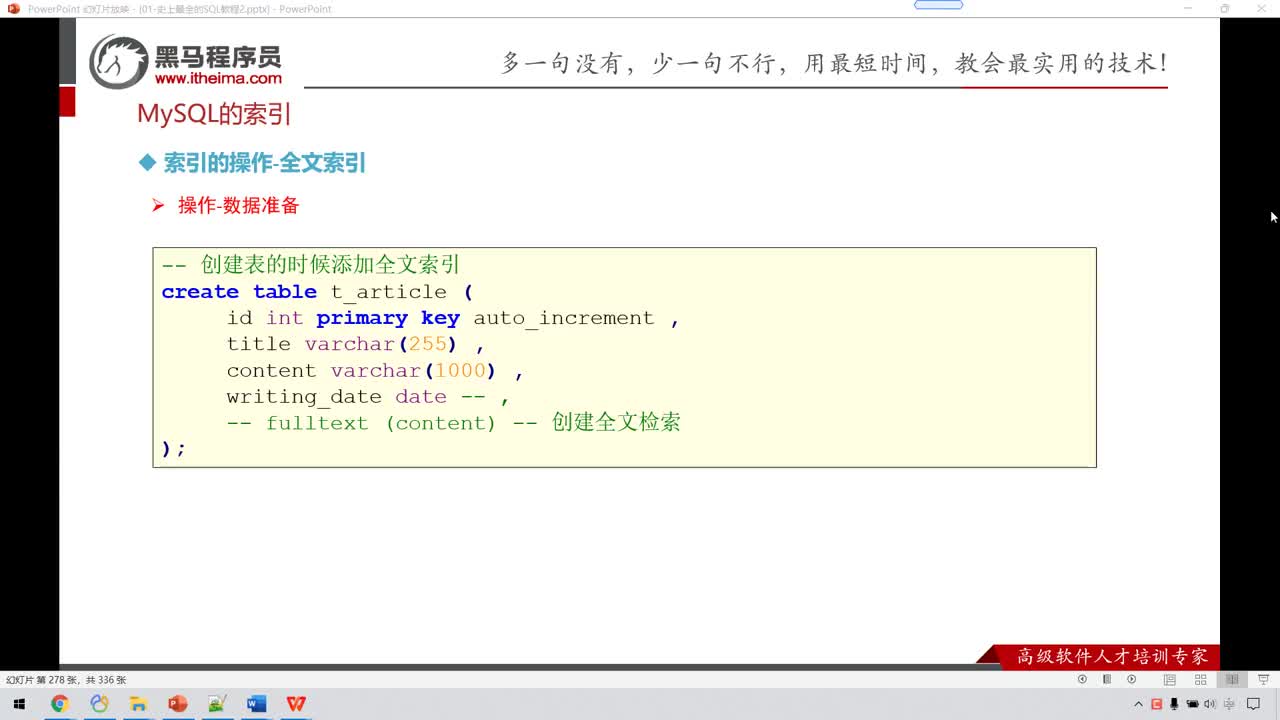The width and height of the screenshot is (1280, 720).
Task: Click the '操作-数据准备' subheading
Action: 239,206
